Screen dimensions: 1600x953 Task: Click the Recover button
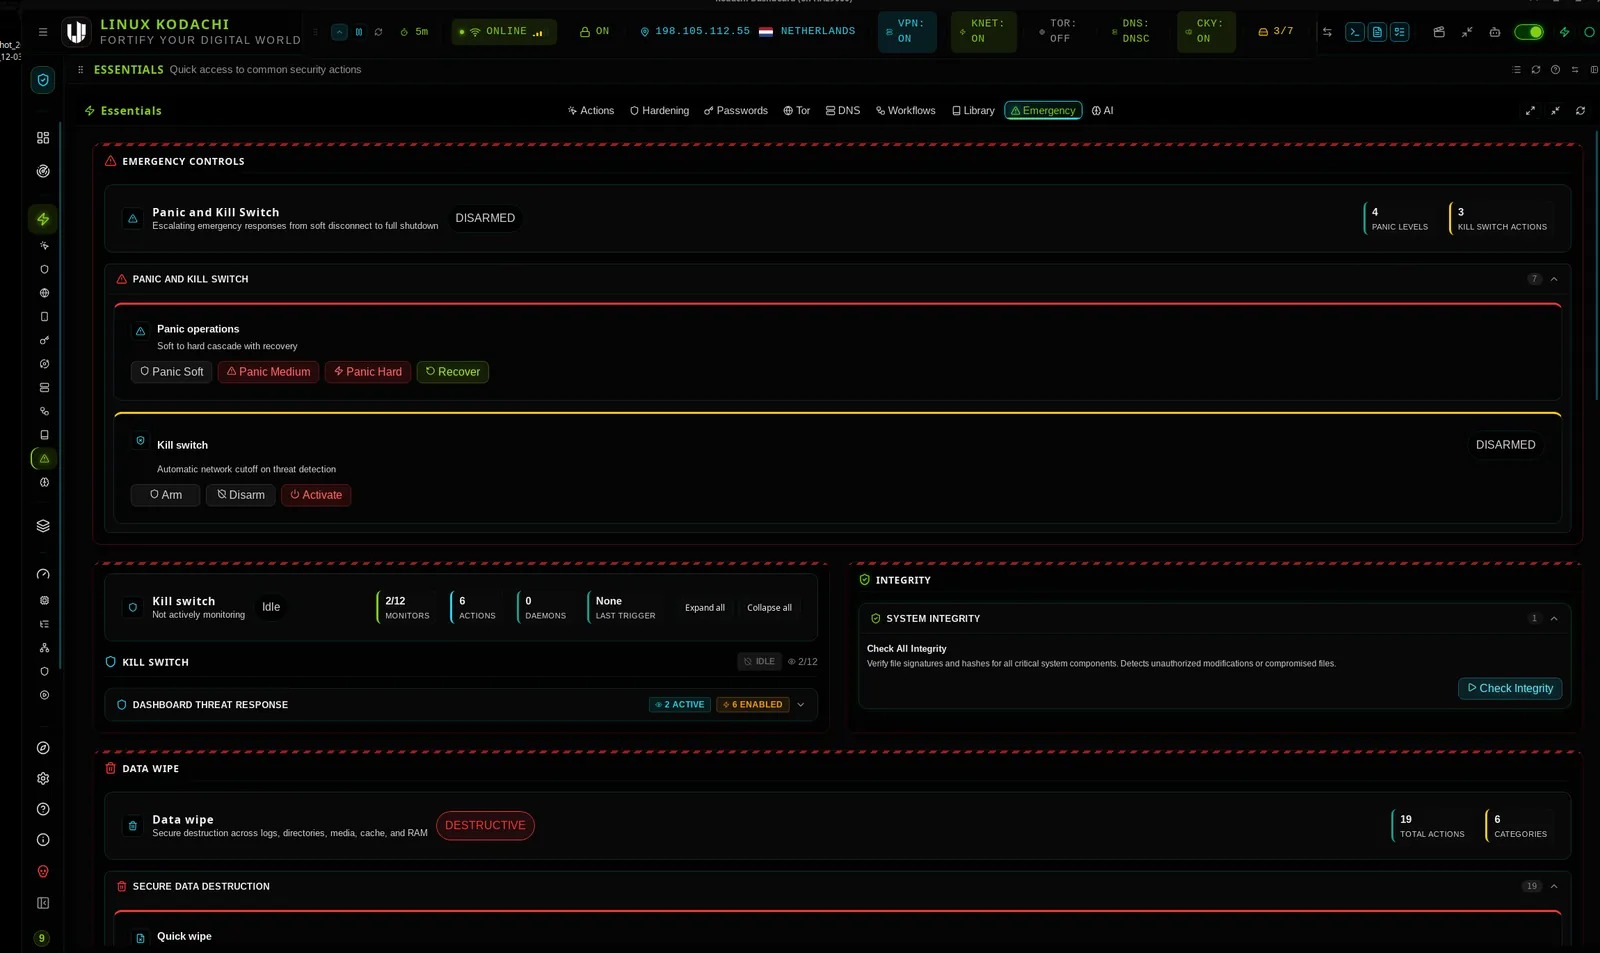[x=453, y=372]
